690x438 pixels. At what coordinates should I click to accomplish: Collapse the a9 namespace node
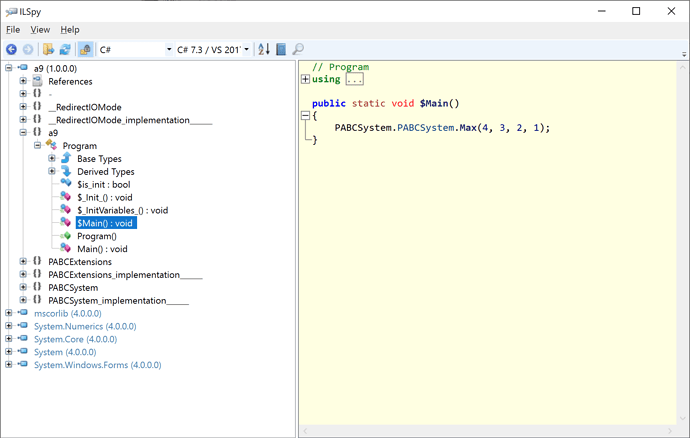click(23, 132)
